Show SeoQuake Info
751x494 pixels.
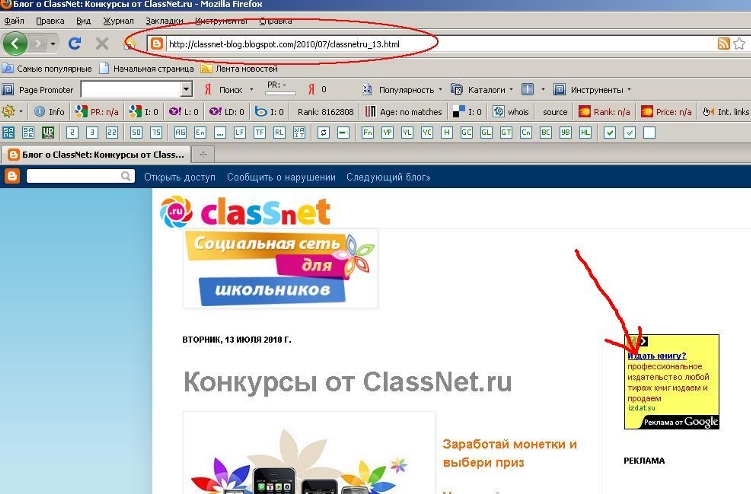tap(49, 112)
